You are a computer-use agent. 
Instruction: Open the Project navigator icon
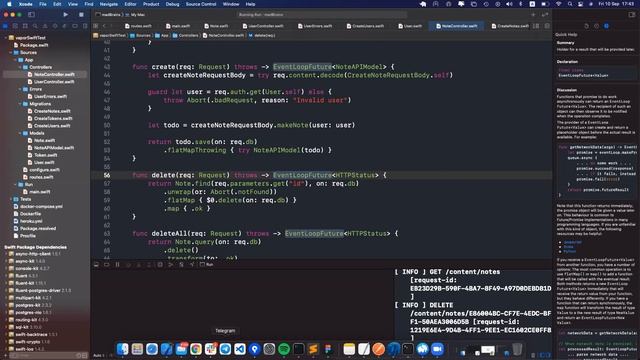tap(5, 26)
